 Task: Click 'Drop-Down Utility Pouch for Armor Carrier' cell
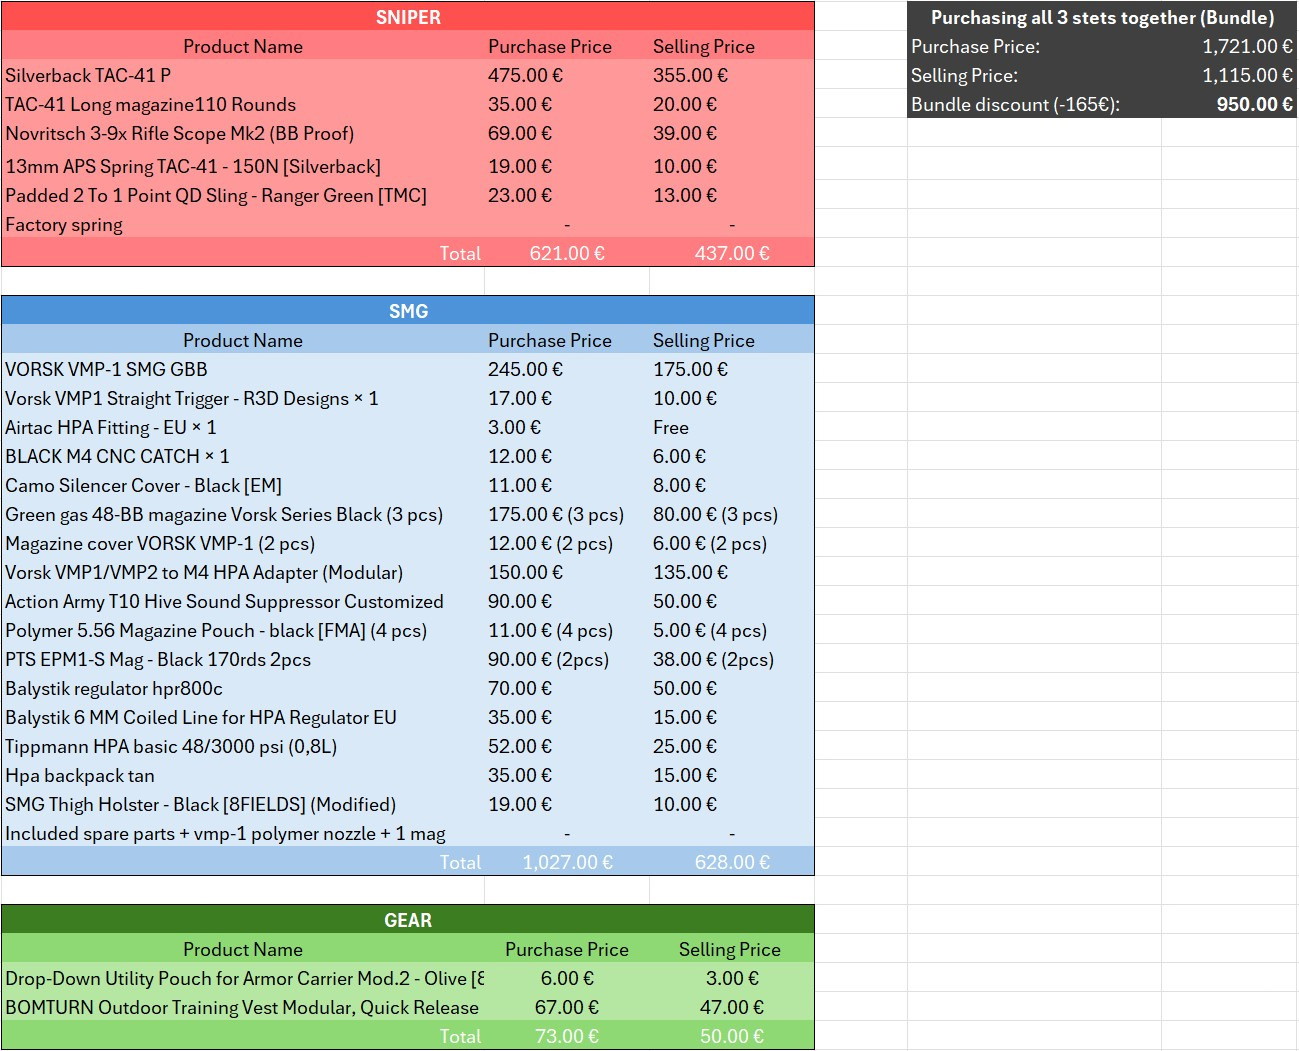click(x=245, y=978)
